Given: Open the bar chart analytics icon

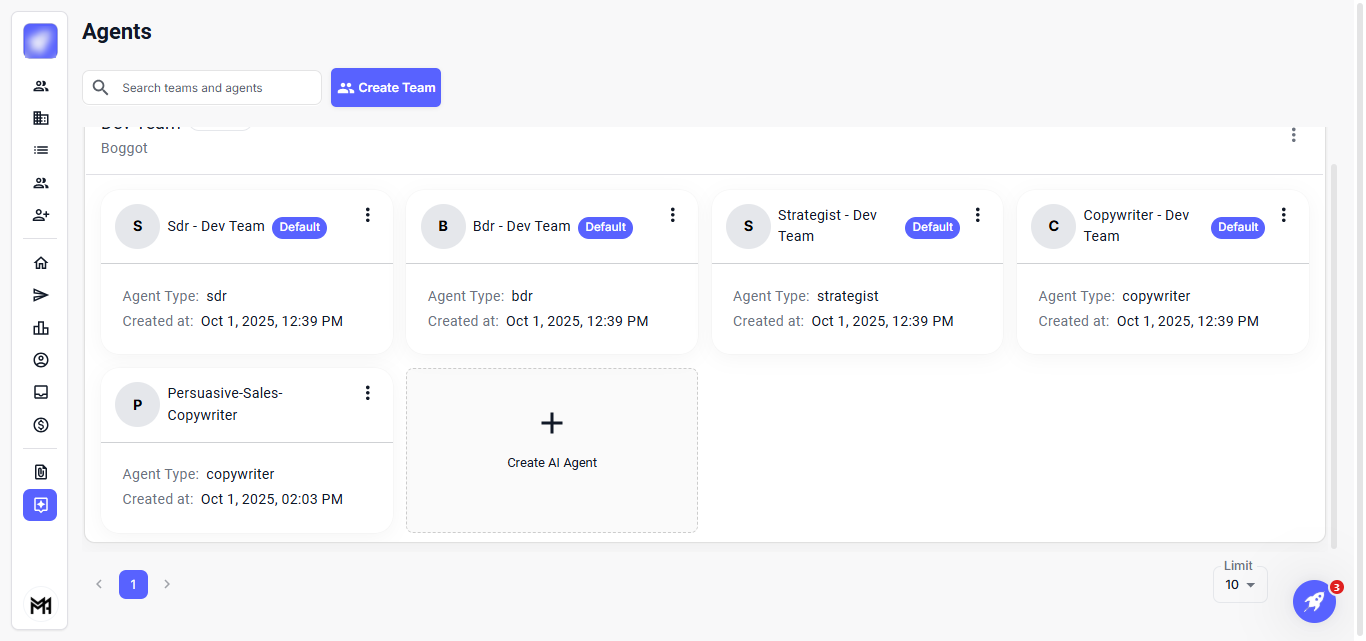Looking at the screenshot, I should click(x=41, y=328).
